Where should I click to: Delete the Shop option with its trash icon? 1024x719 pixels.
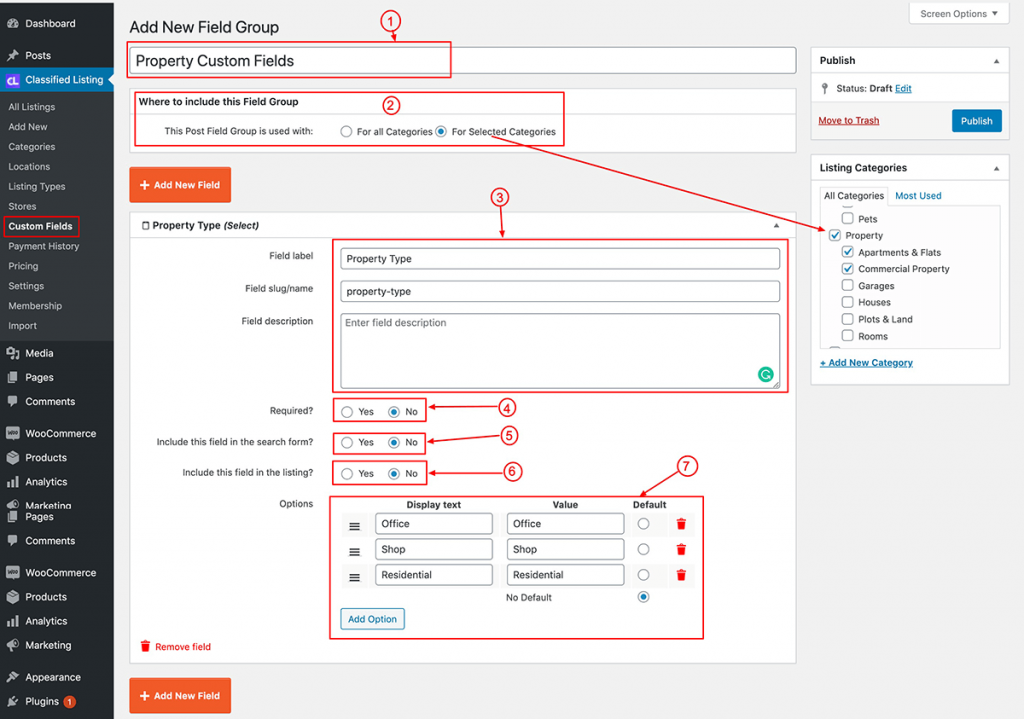[x=681, y=549]
